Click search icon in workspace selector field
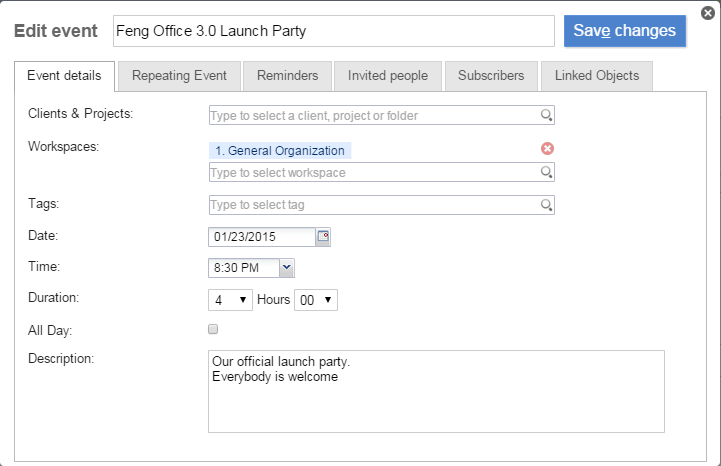This screenshot has width=721, height=466. pos(546,172)
